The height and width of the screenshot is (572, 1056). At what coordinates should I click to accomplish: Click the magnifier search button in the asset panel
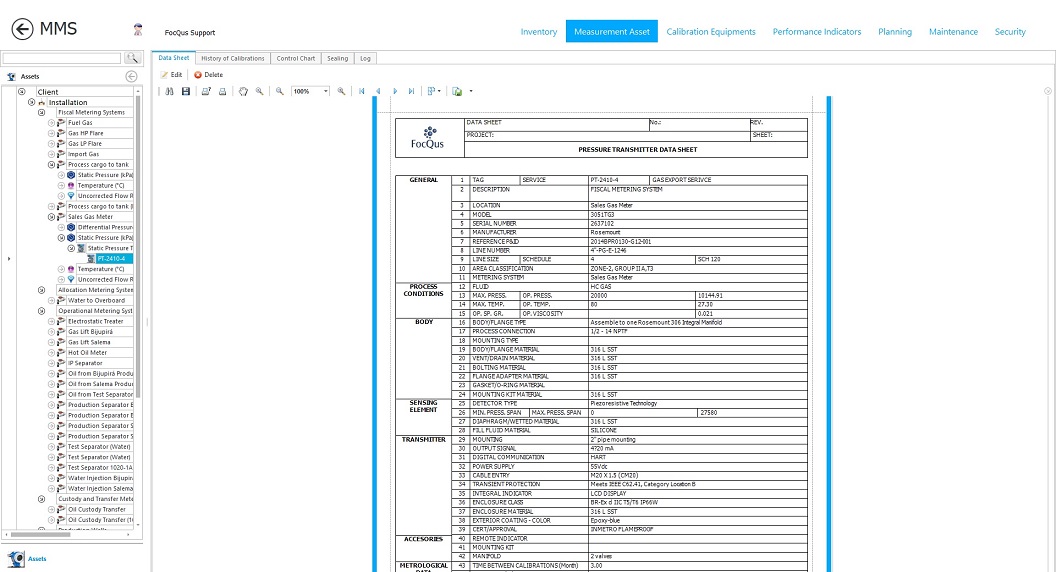click(132, 59)
